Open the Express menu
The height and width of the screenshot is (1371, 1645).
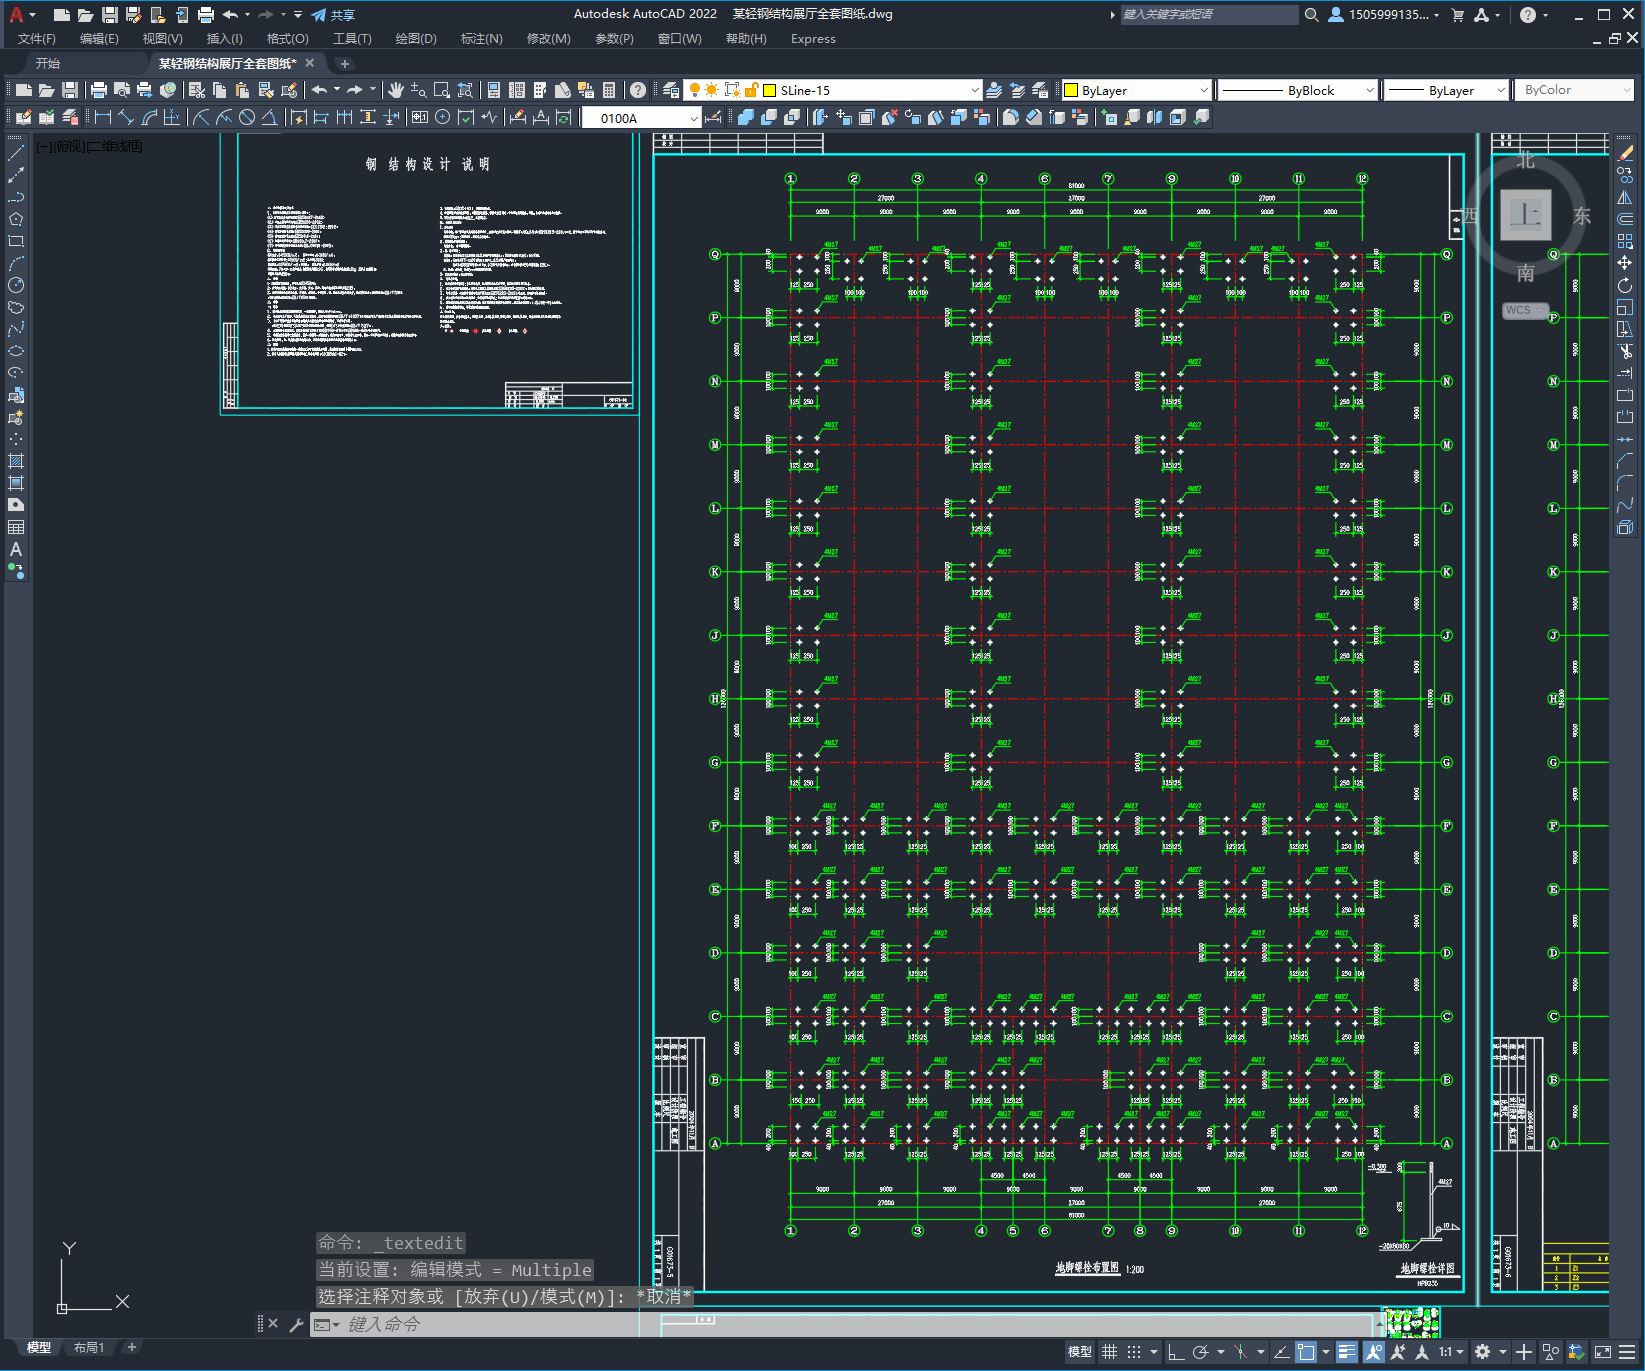[x=813, y=39]
